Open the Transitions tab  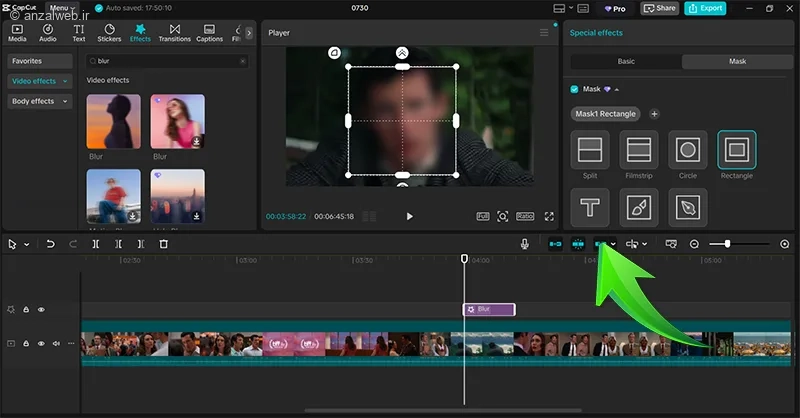175,33
